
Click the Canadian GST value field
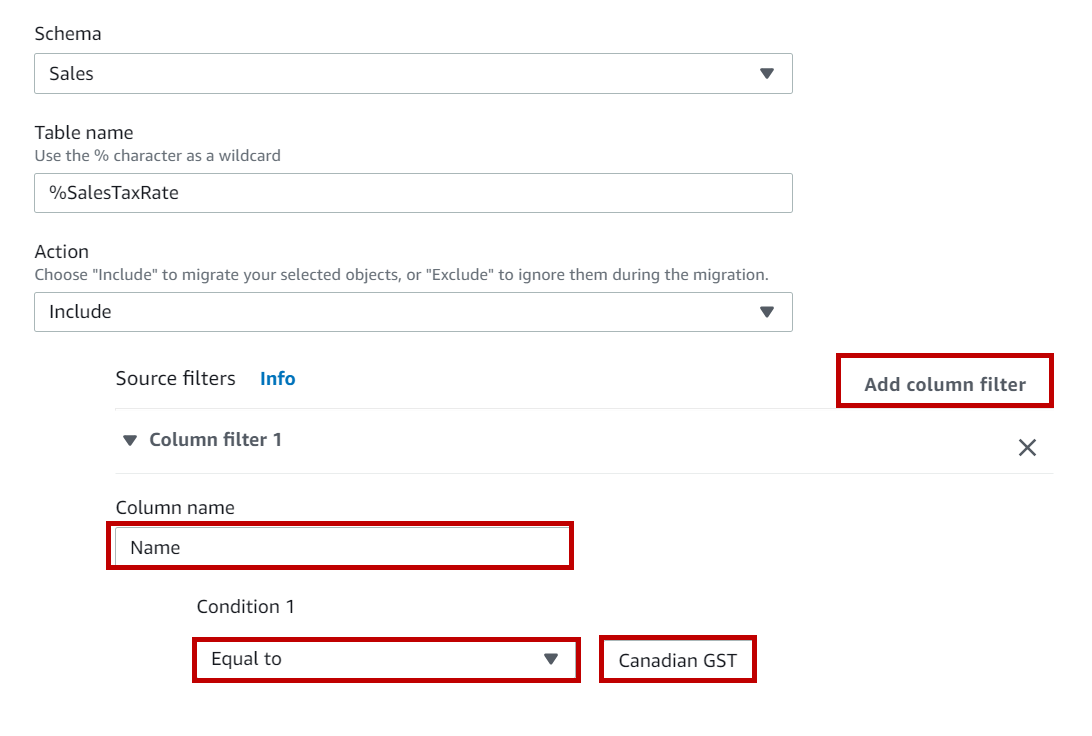pos(677,661)
